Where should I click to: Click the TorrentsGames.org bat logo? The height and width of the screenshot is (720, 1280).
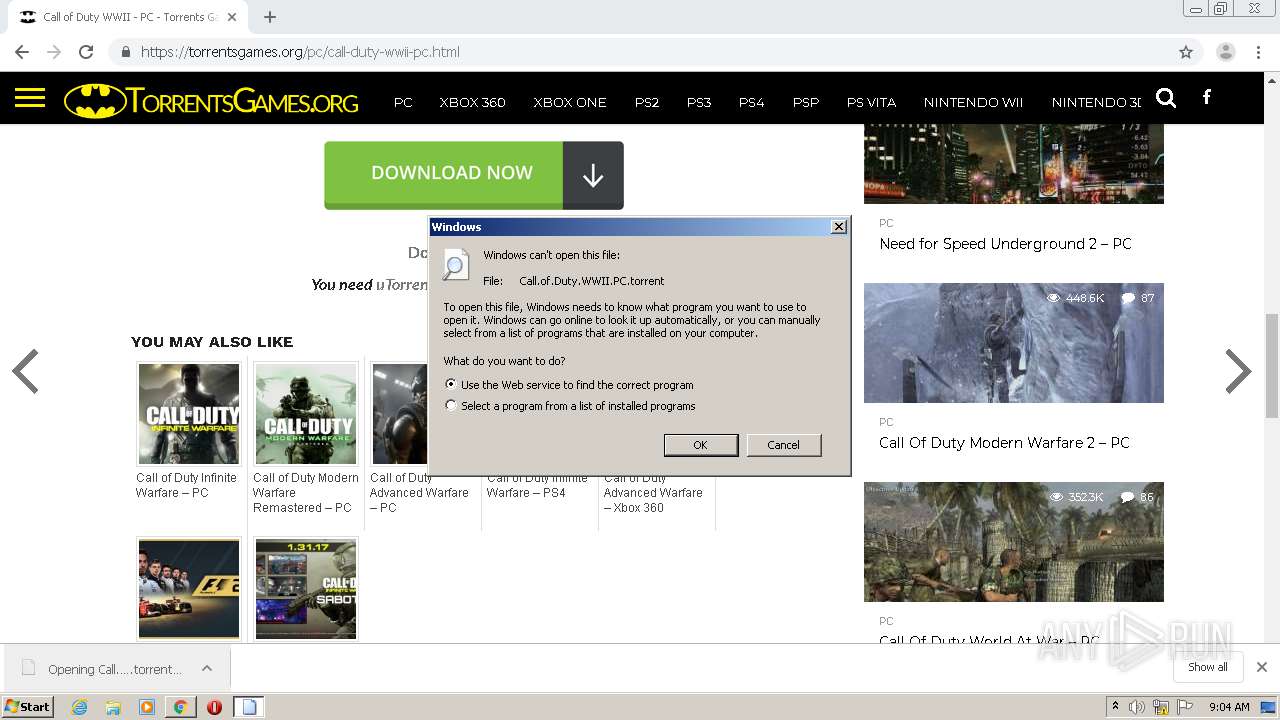coord(211,101)
